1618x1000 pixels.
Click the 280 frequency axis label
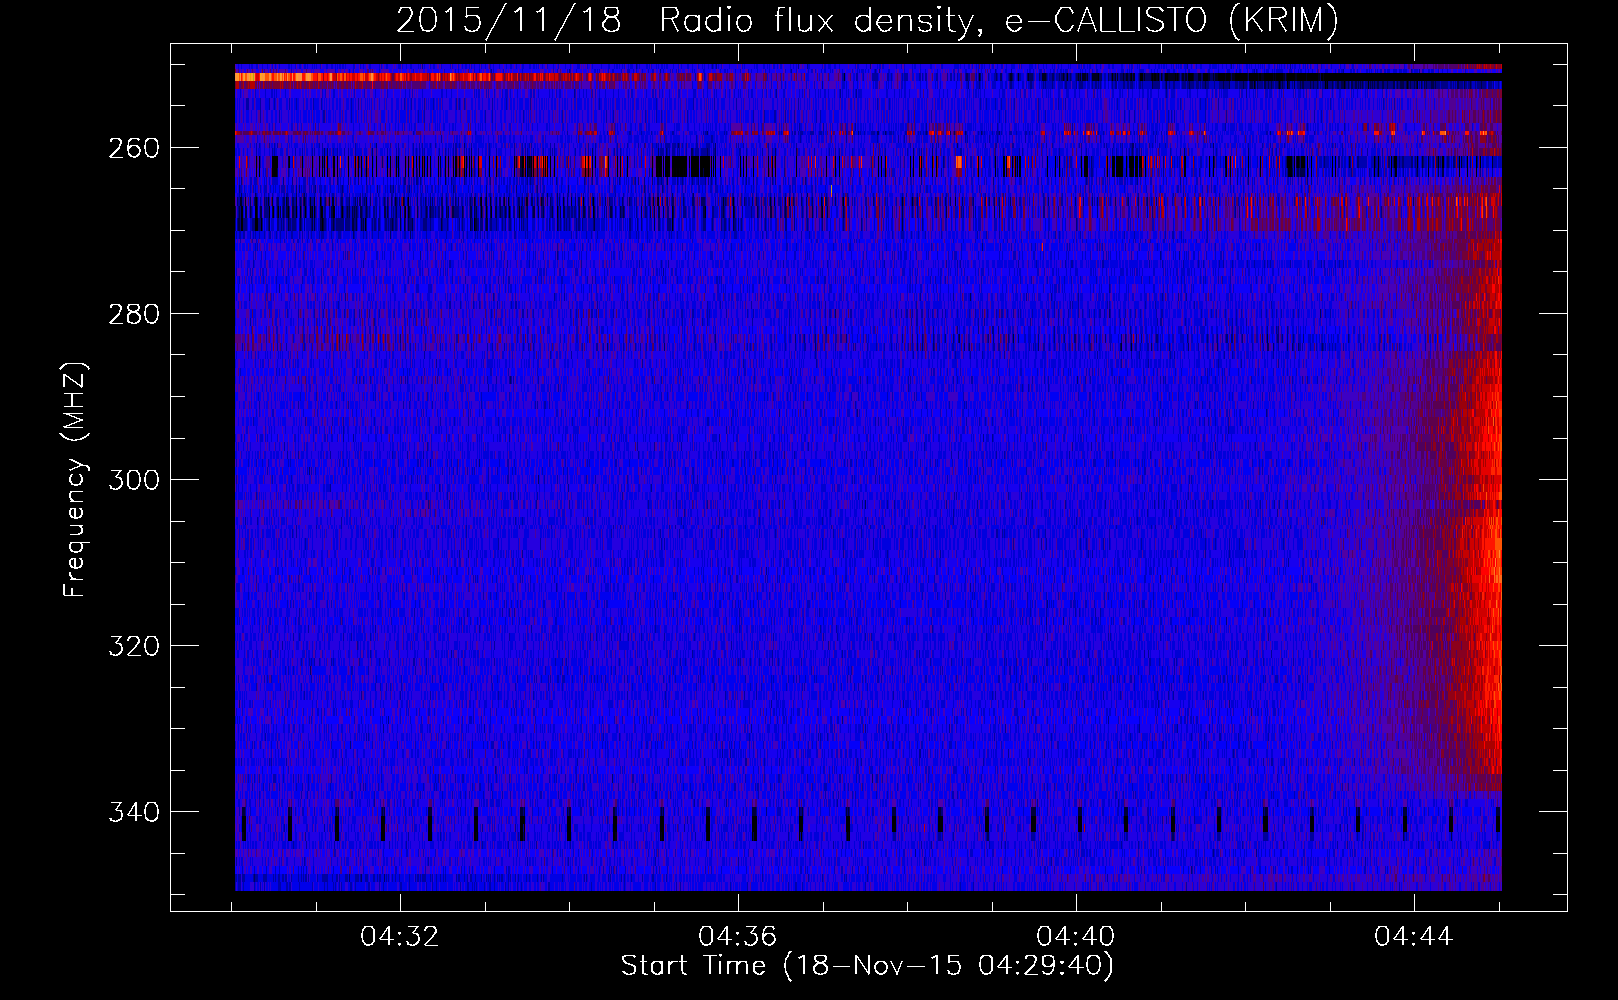point(134,315)
